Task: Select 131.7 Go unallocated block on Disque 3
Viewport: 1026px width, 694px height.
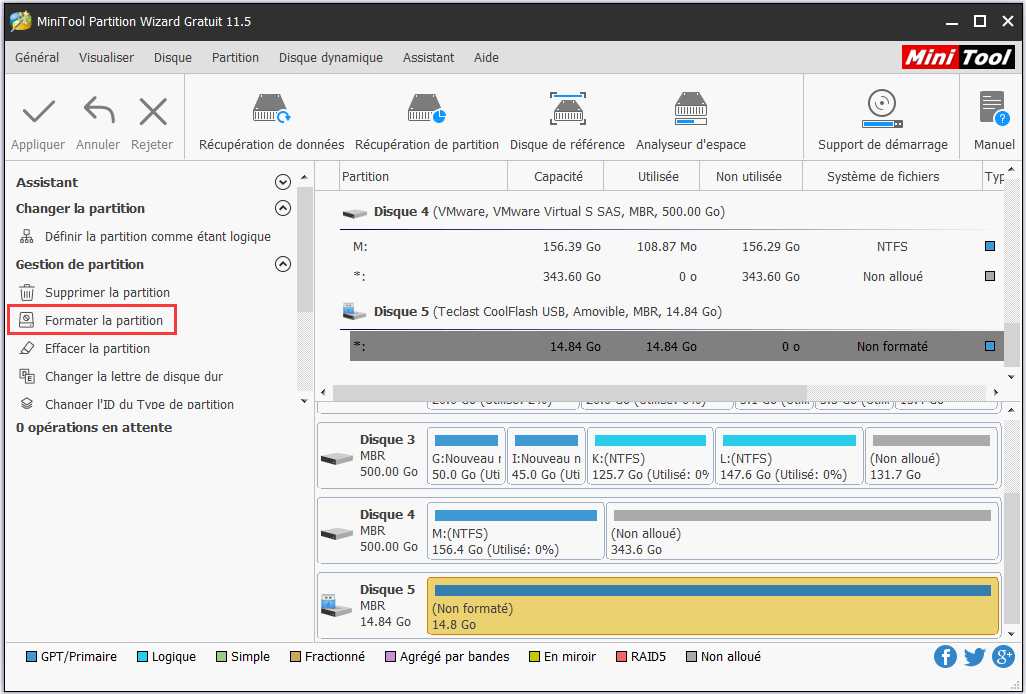Action: click(x=932, y=457)
